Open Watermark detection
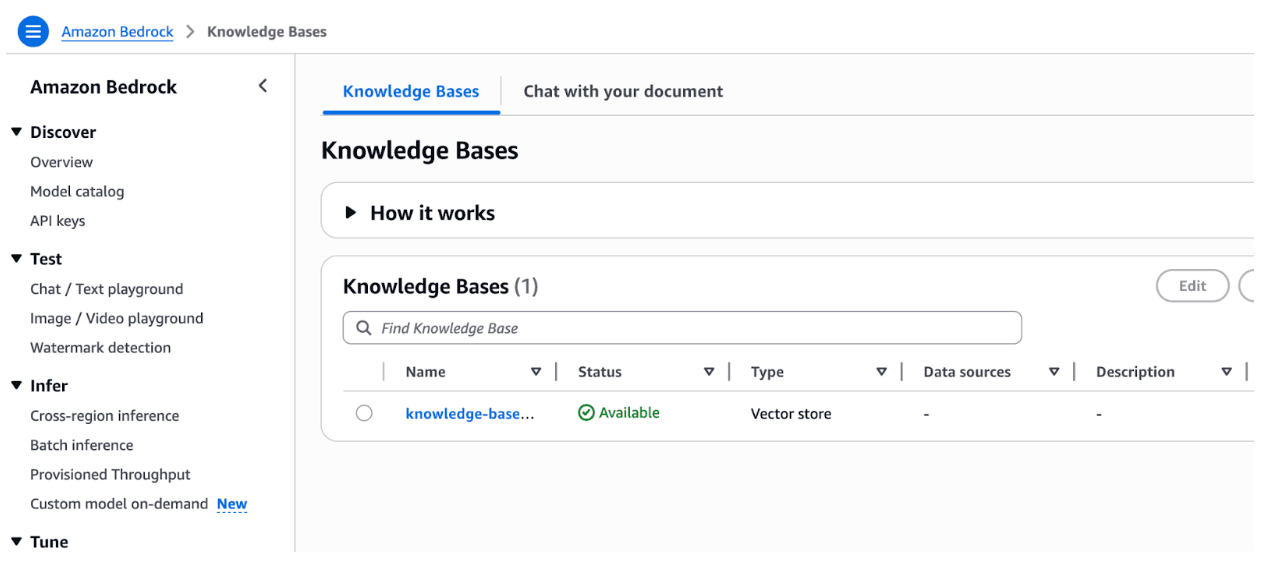1264x566 pixels. [100, 348]
